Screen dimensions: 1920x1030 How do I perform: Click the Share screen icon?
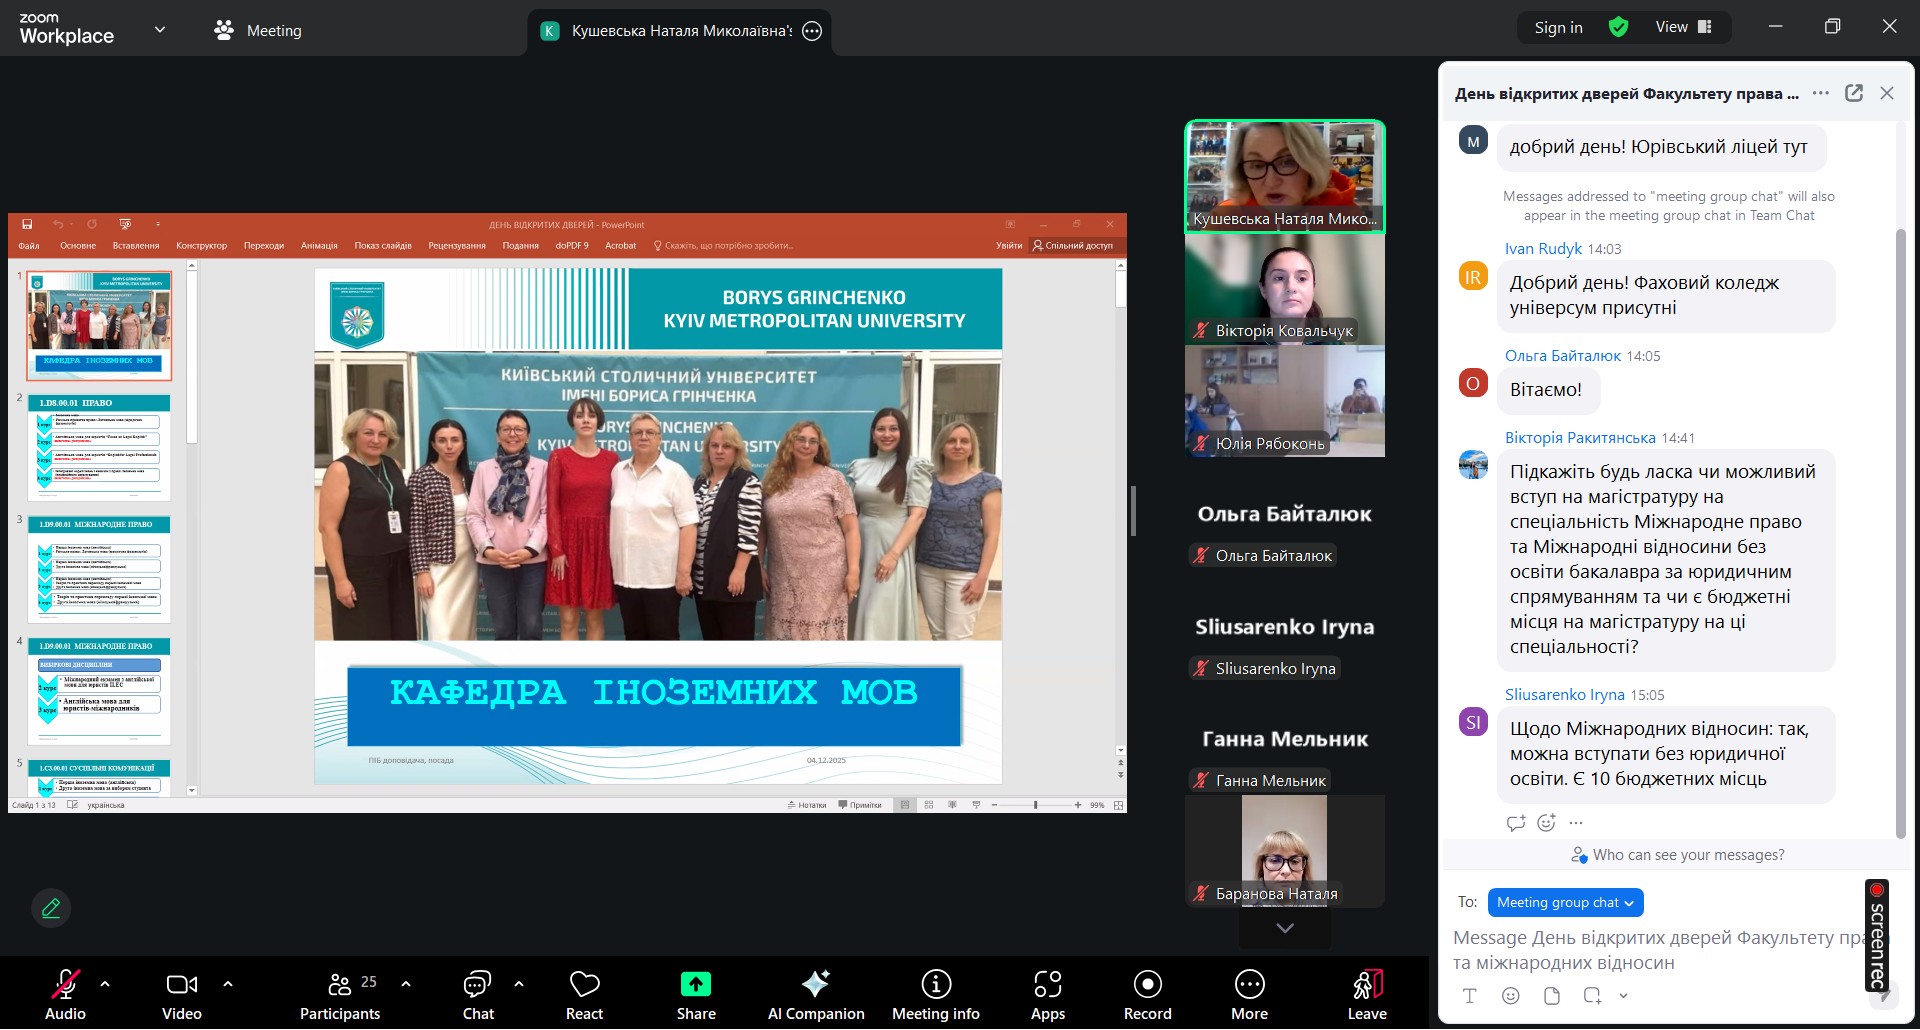click(695, 994)
